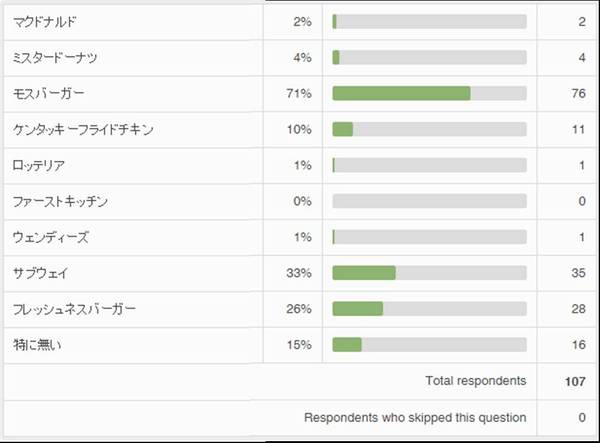Click the total count 107

[x=574, y=381]
